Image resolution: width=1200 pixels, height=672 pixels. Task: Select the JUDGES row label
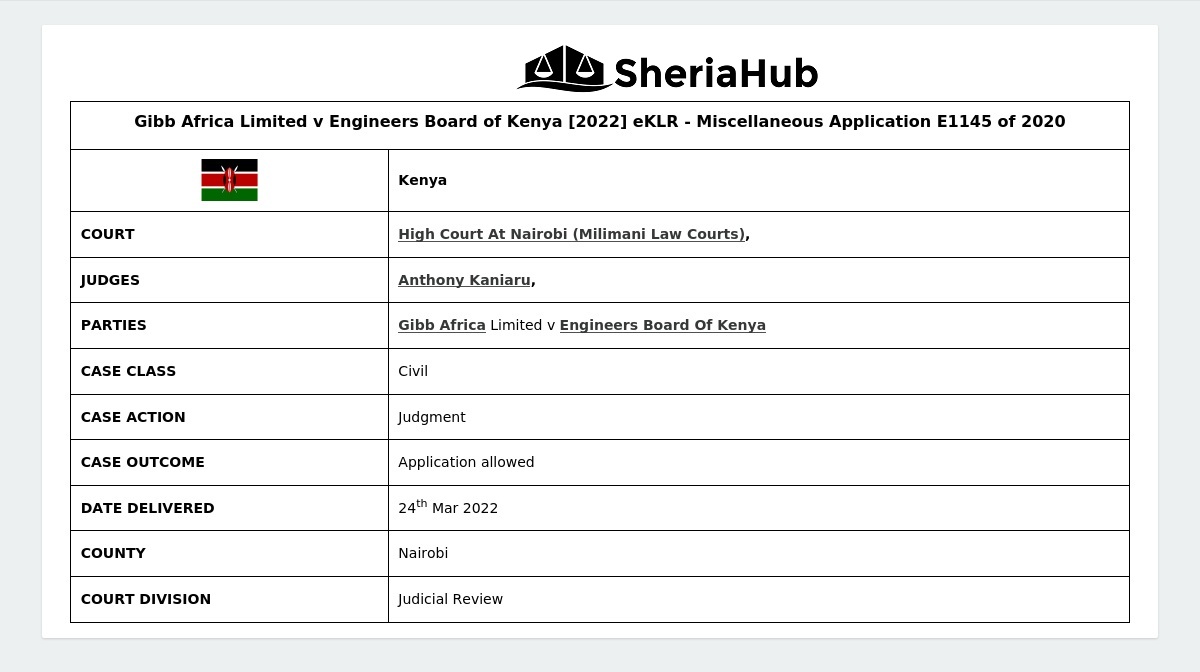(110, 280)
